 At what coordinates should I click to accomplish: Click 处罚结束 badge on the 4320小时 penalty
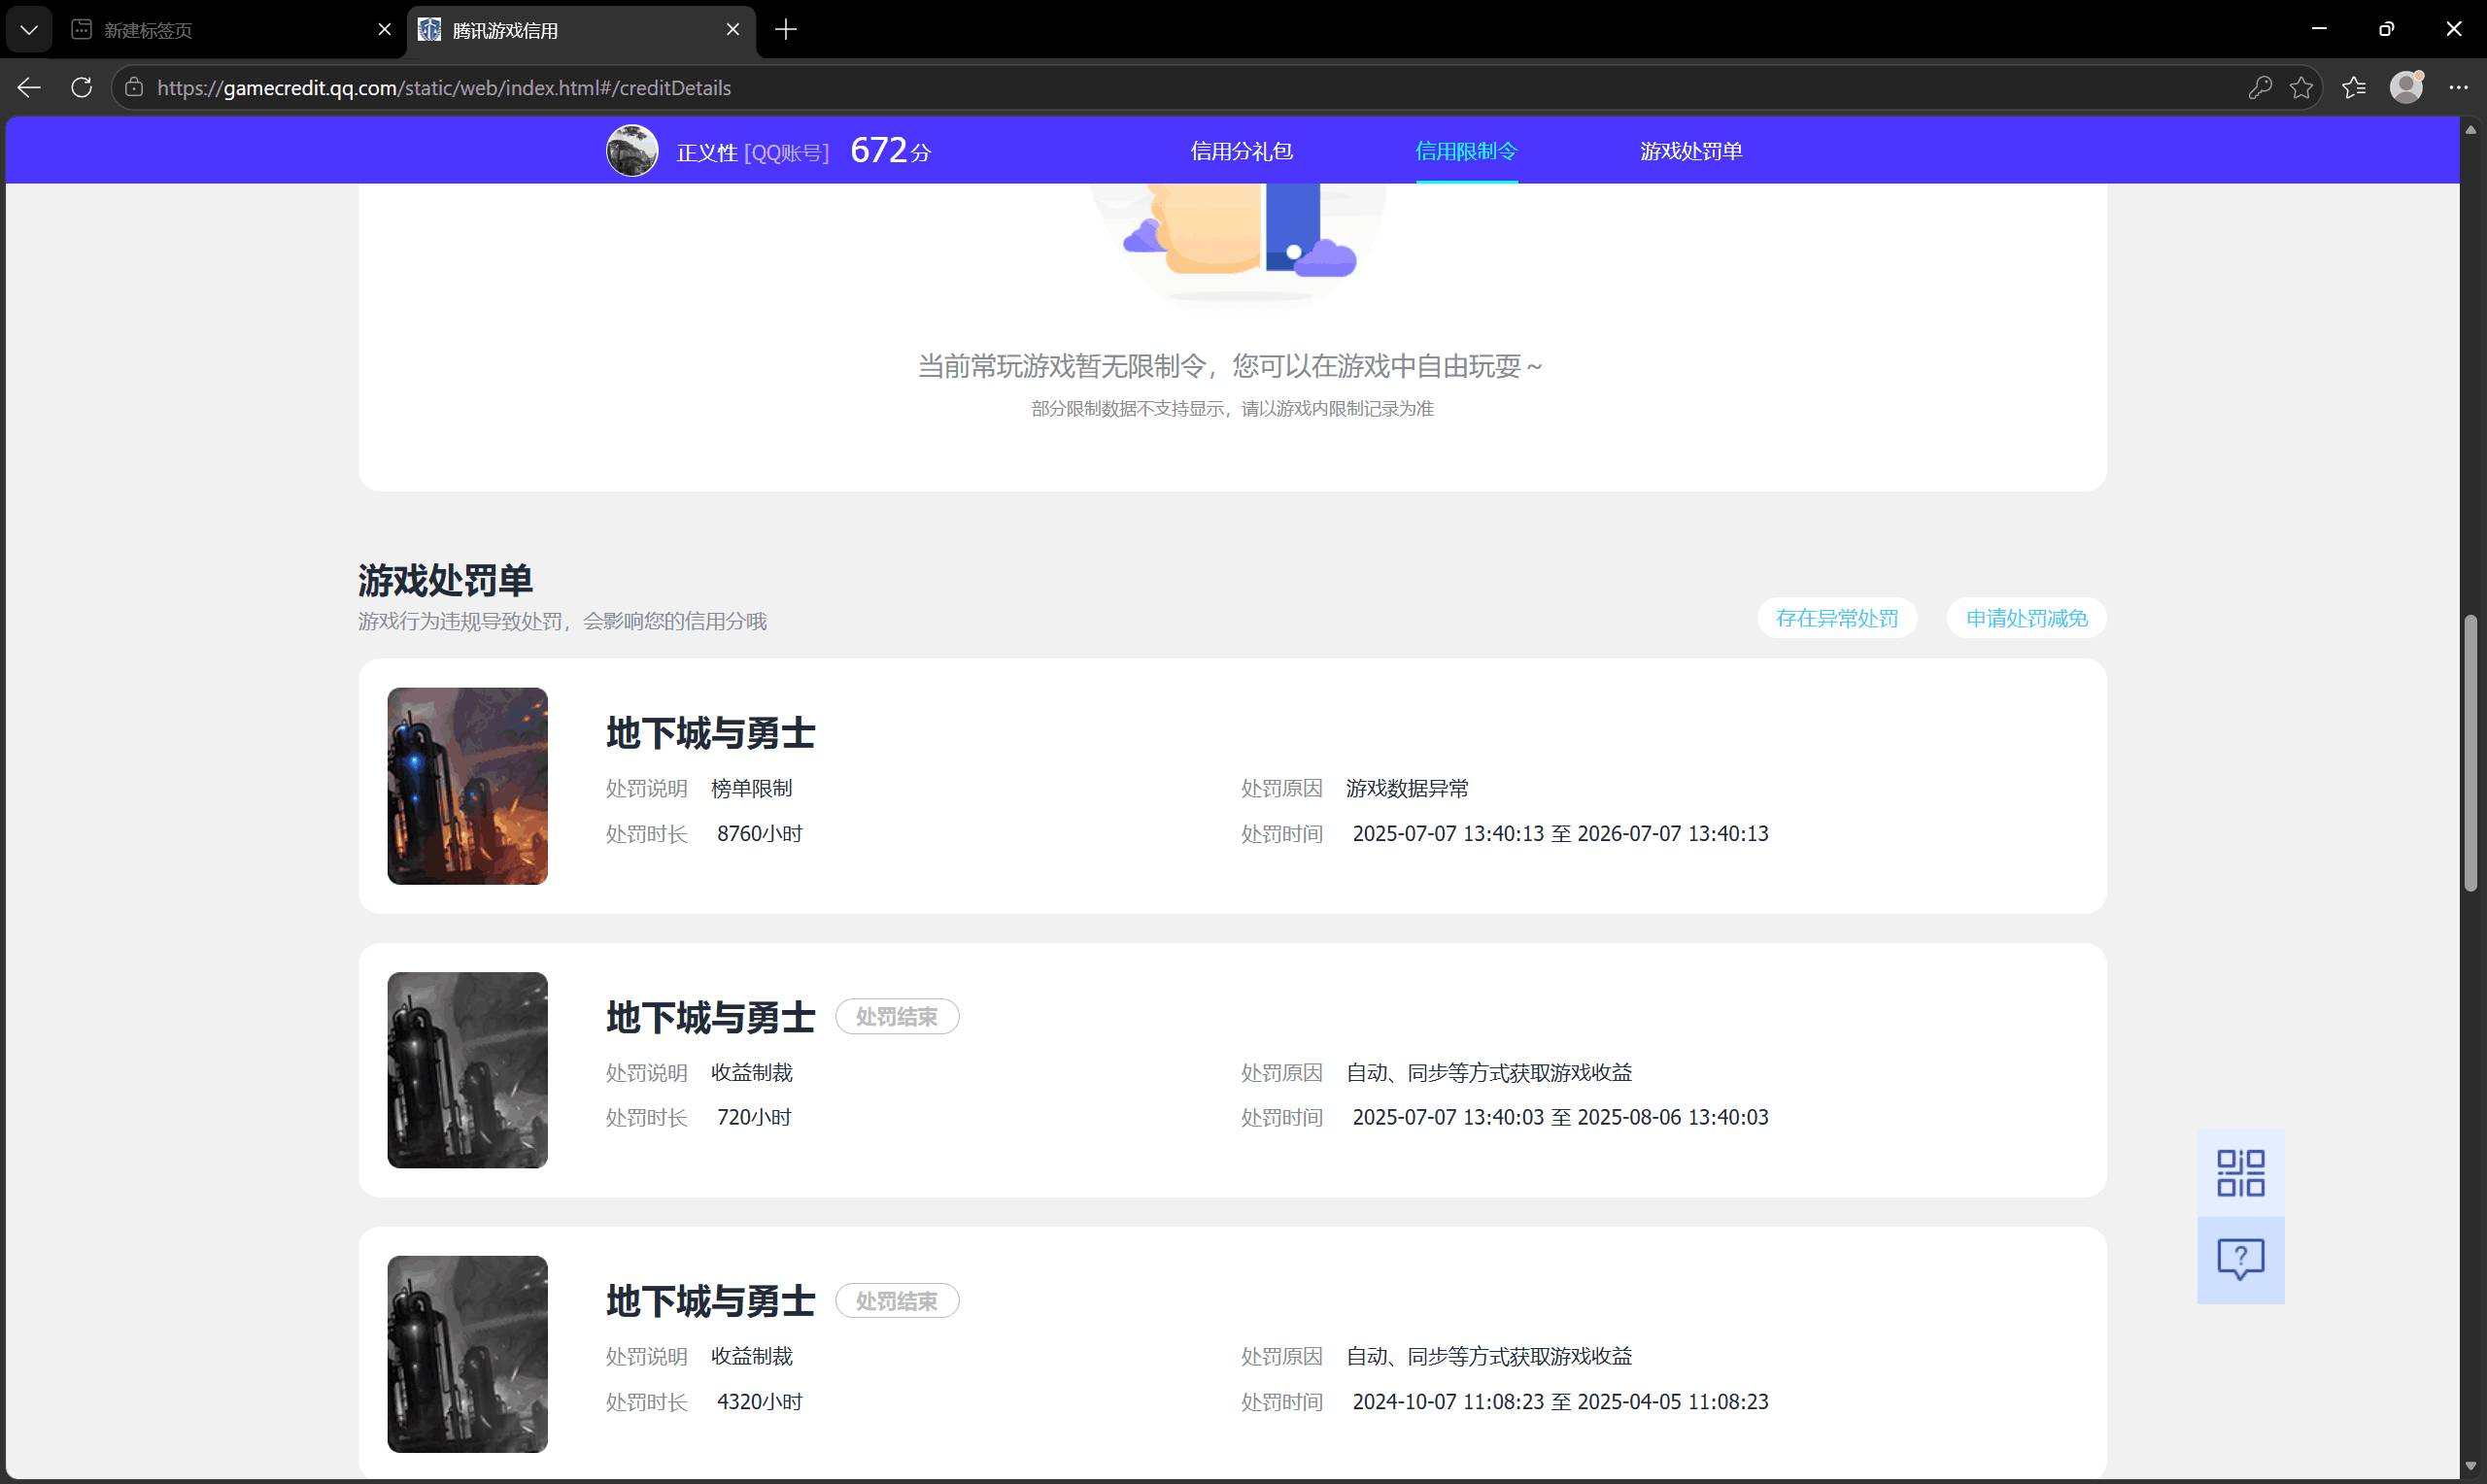coord(897,1301)
